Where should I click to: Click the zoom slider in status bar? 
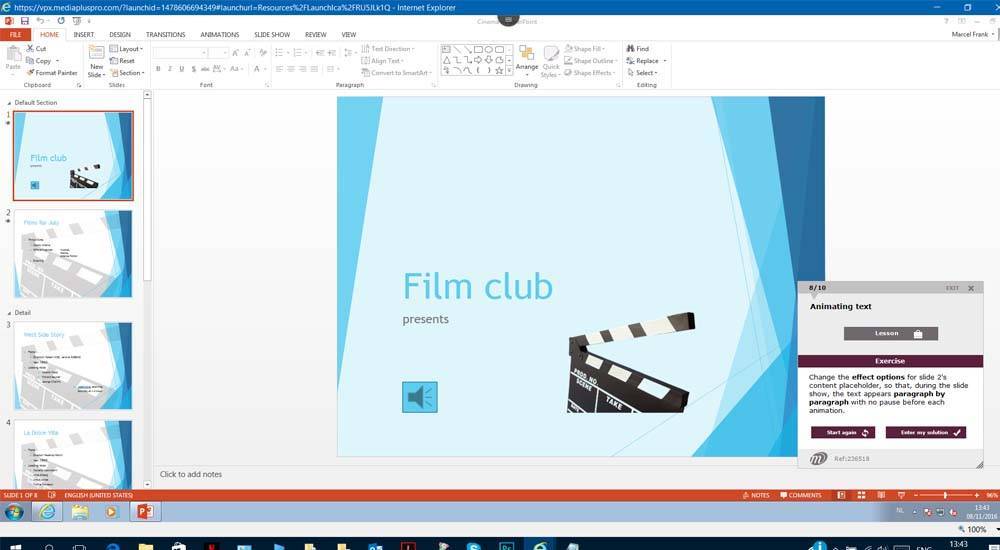(945, 495)
